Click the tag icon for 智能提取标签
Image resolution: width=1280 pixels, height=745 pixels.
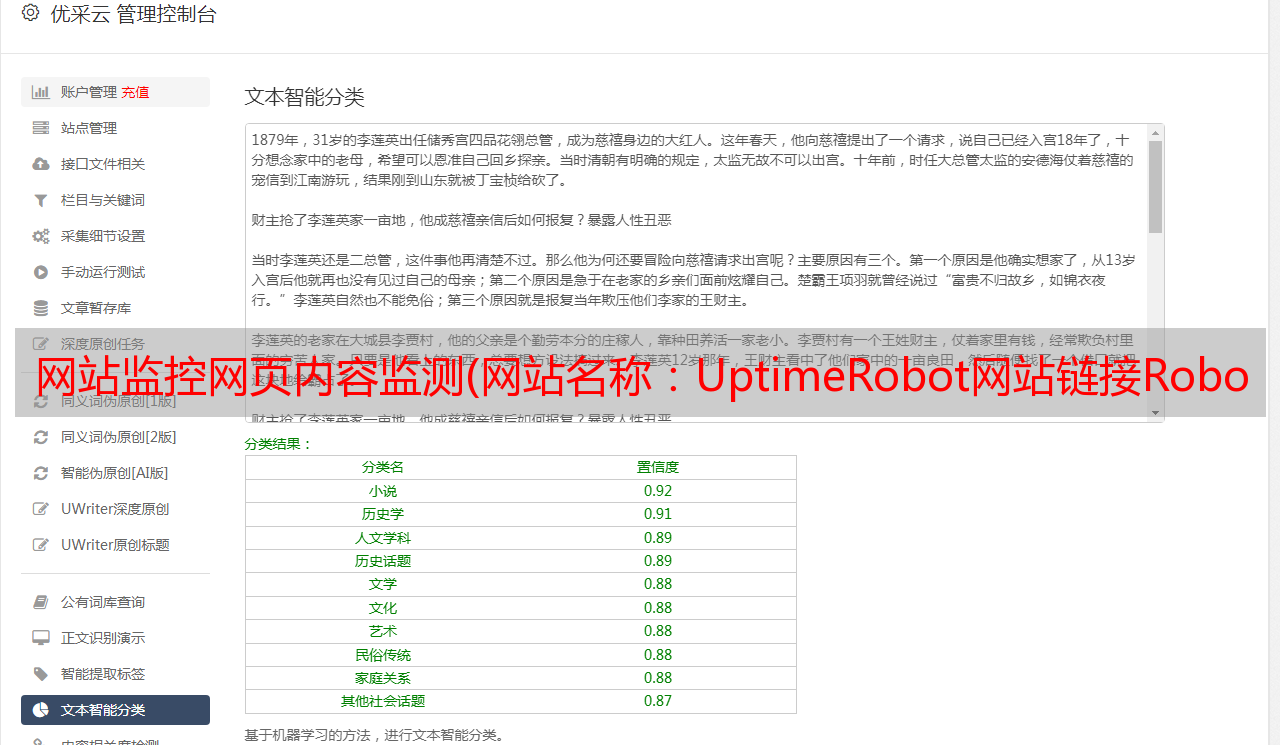point(41,674)
